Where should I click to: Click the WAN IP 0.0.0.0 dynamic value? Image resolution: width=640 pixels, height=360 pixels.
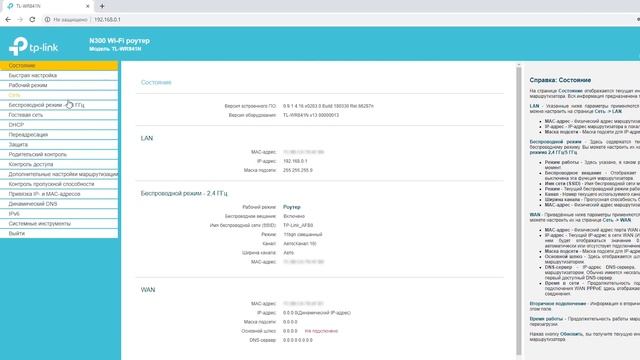(317, 313)
